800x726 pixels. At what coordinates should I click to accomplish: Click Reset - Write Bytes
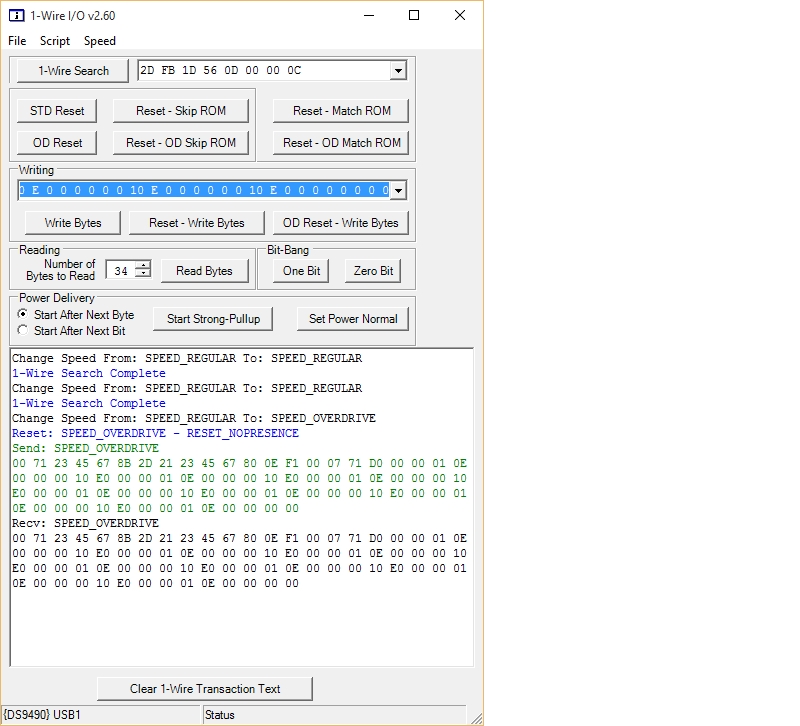[x=196, y=223]
